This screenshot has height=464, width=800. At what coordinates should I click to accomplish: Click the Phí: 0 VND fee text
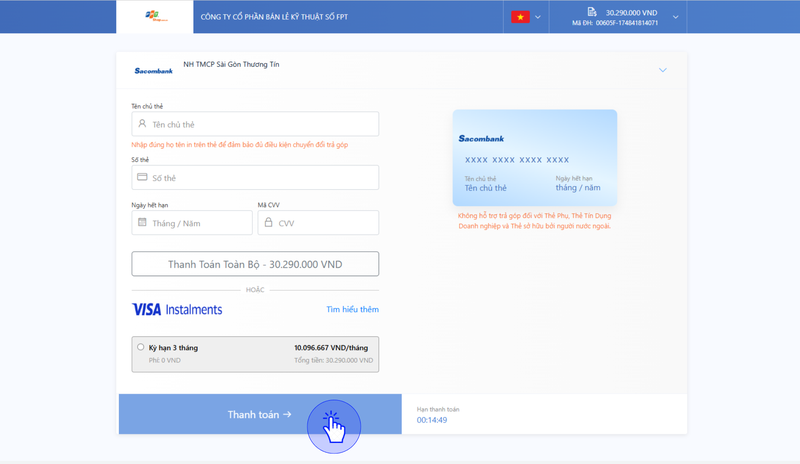tap(164, 360)
